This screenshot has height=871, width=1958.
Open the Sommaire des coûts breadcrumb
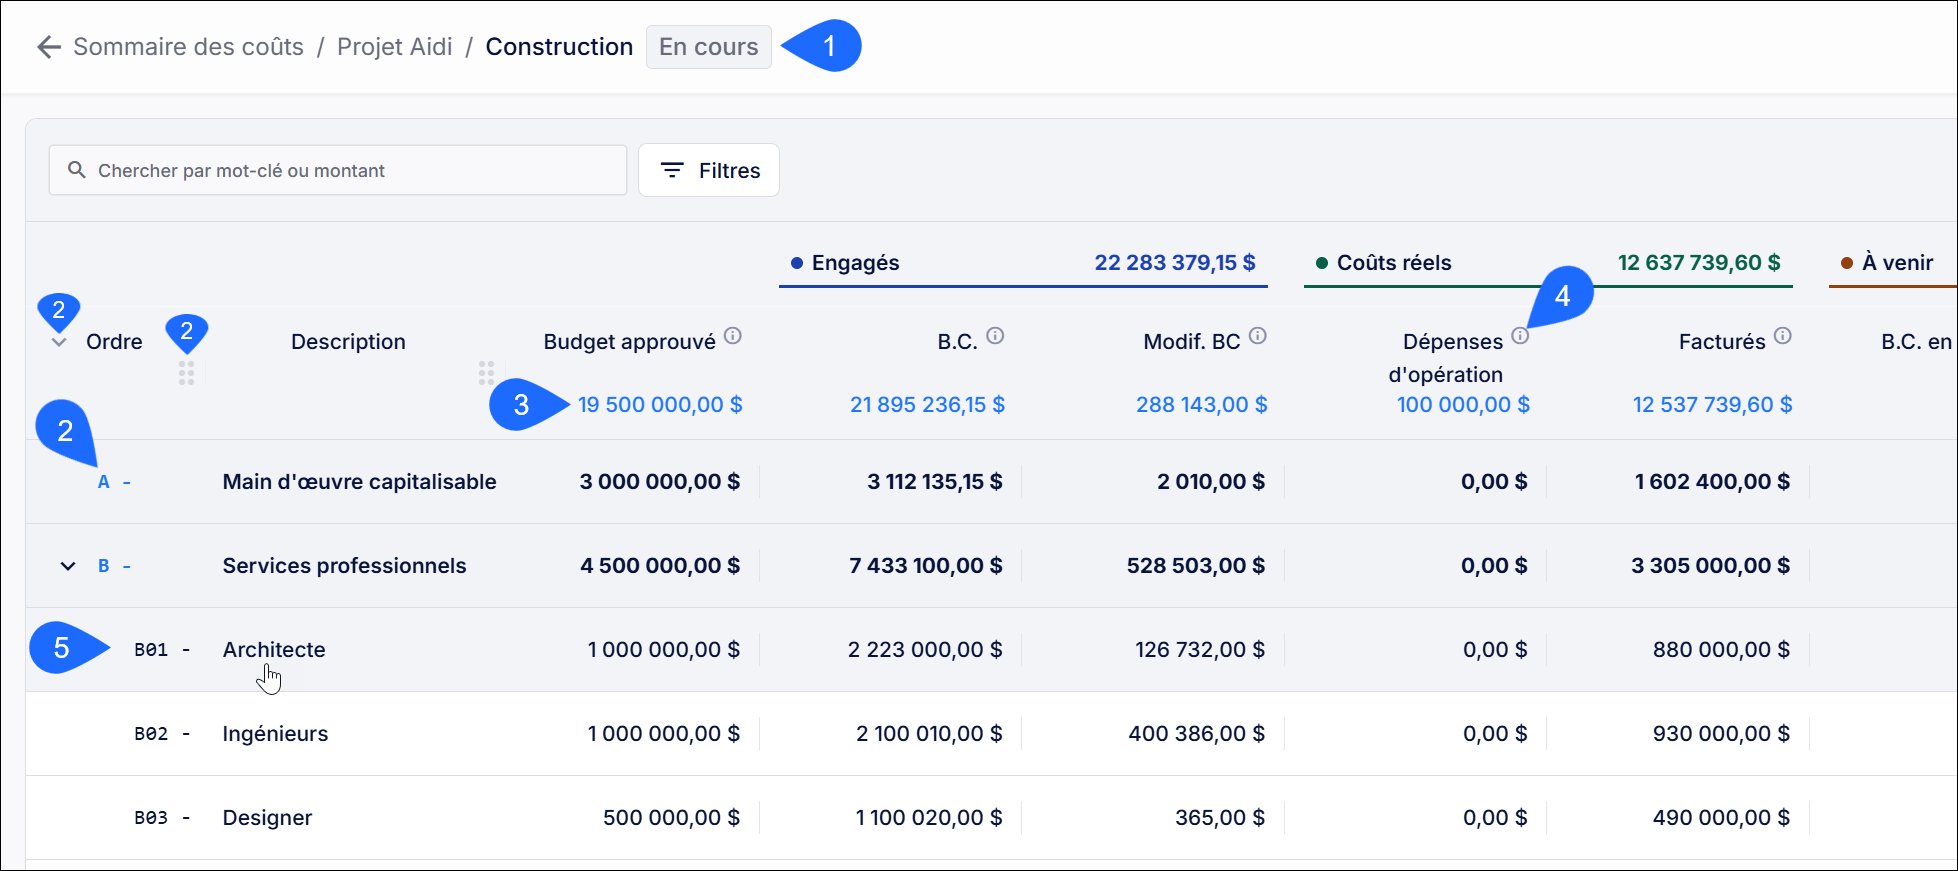[x=188, y=47]
